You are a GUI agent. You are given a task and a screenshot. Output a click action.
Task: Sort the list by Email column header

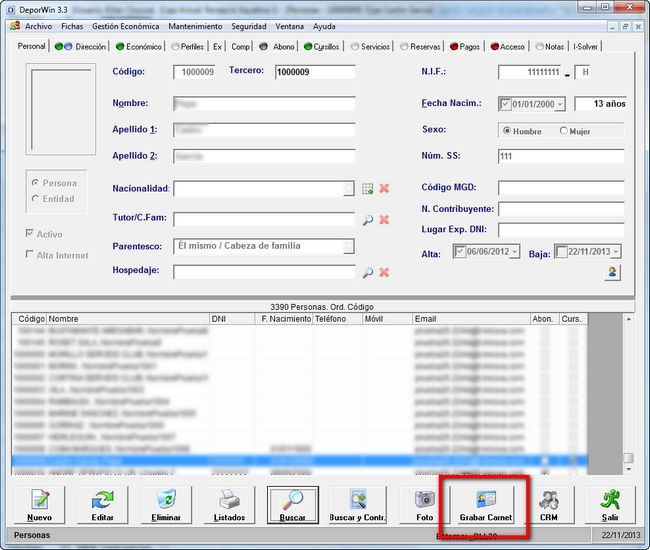coord(471,319)
